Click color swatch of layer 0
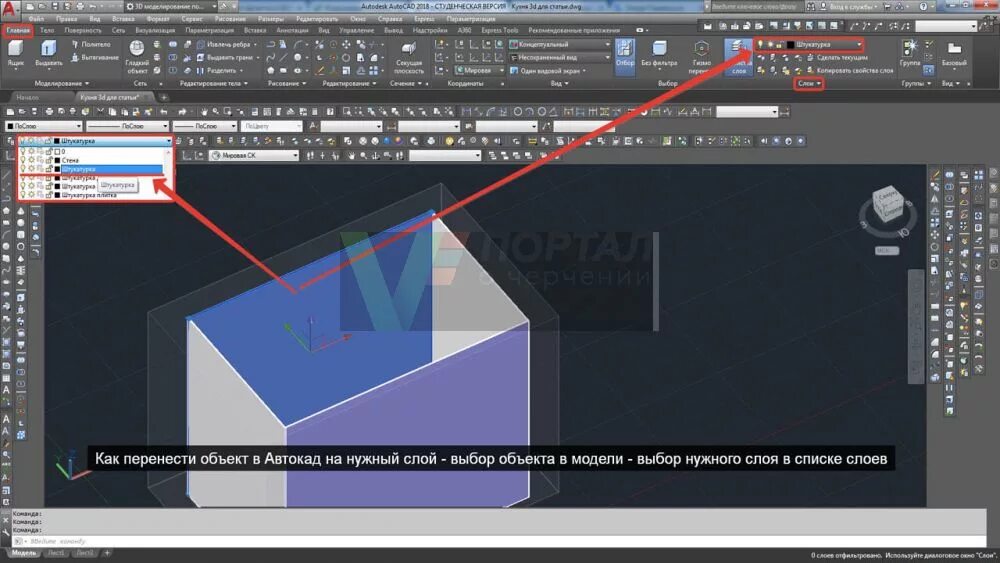 (57, 152)
